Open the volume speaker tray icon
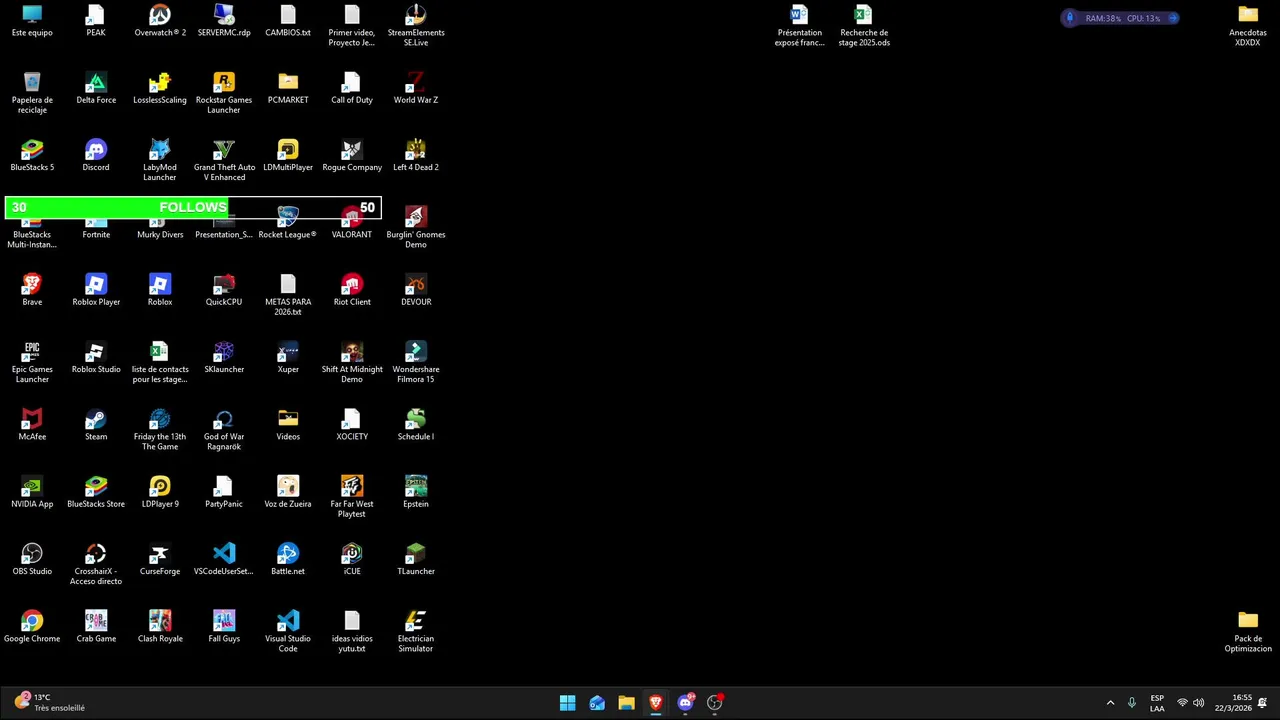Image resolution: width=1280 pixels, height=720 pixels. point(1199,703)
